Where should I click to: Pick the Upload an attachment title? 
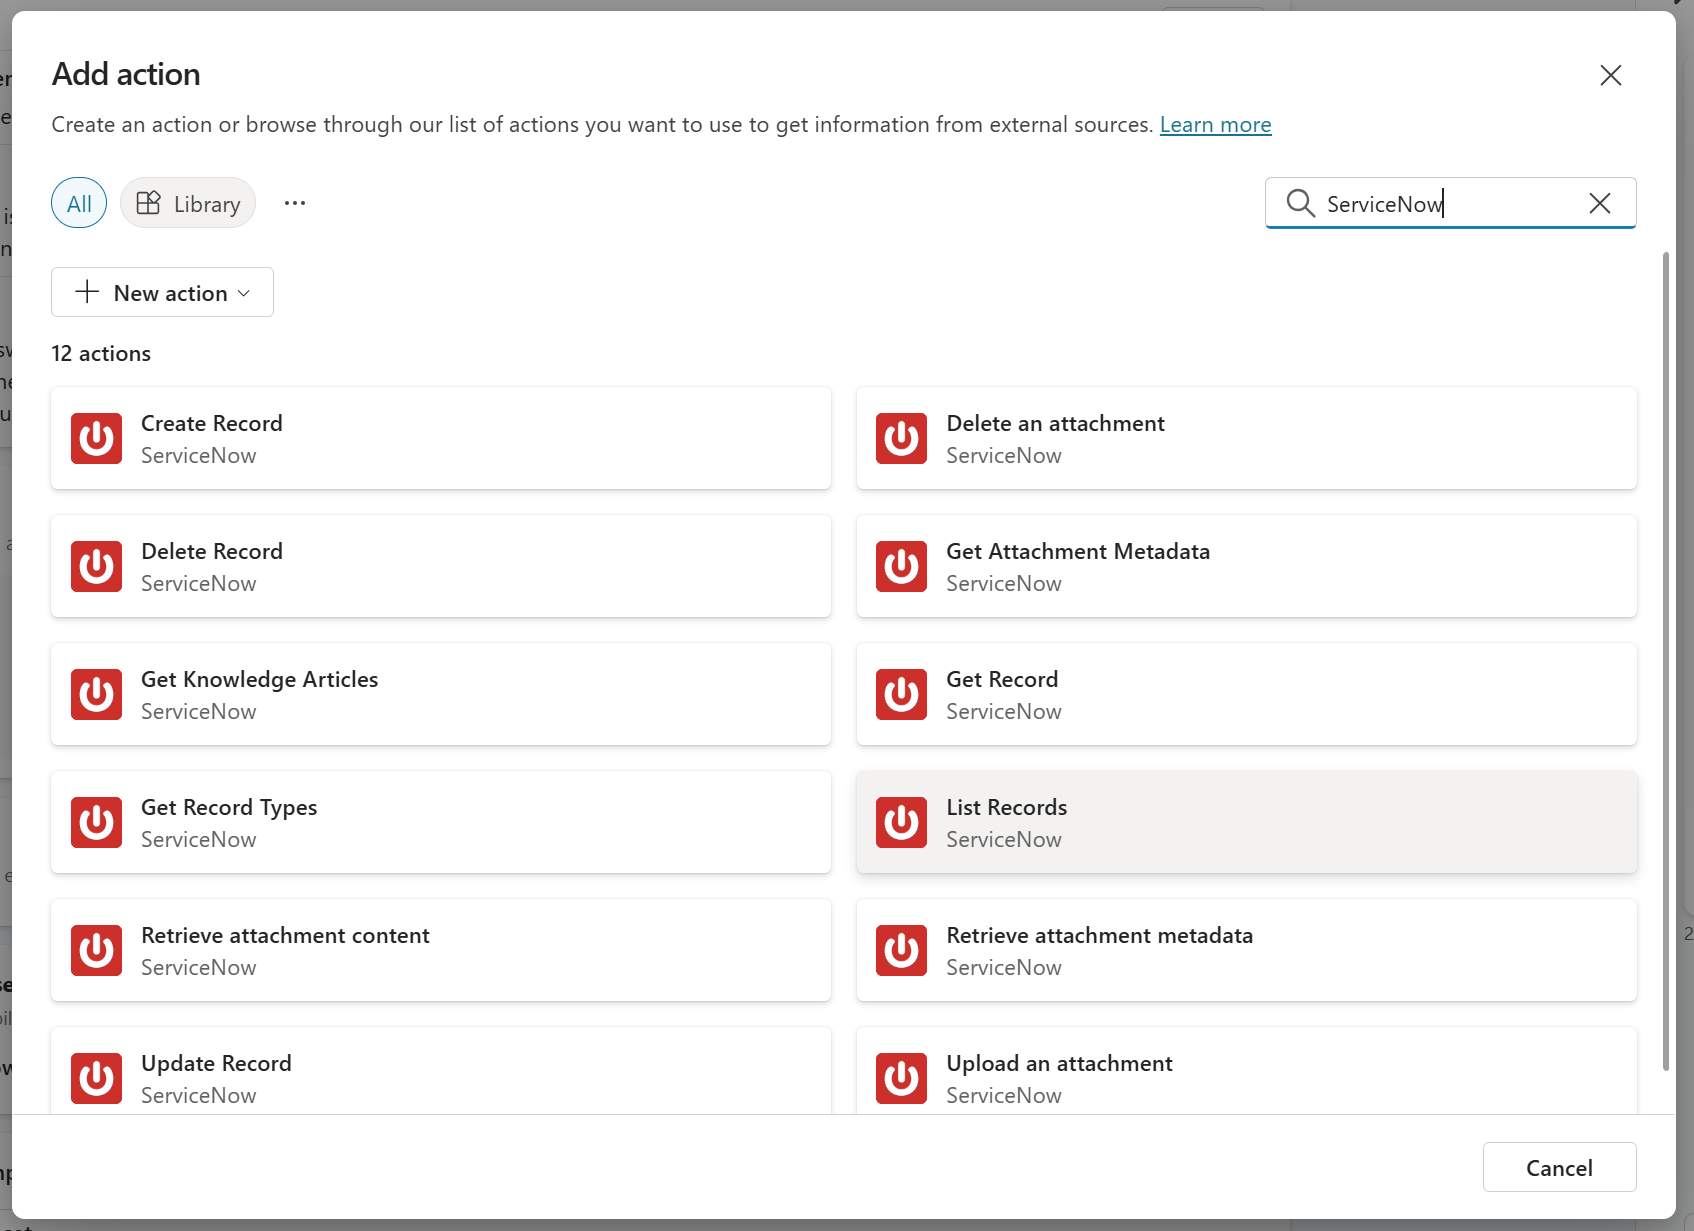(x=1059, y=1063)
